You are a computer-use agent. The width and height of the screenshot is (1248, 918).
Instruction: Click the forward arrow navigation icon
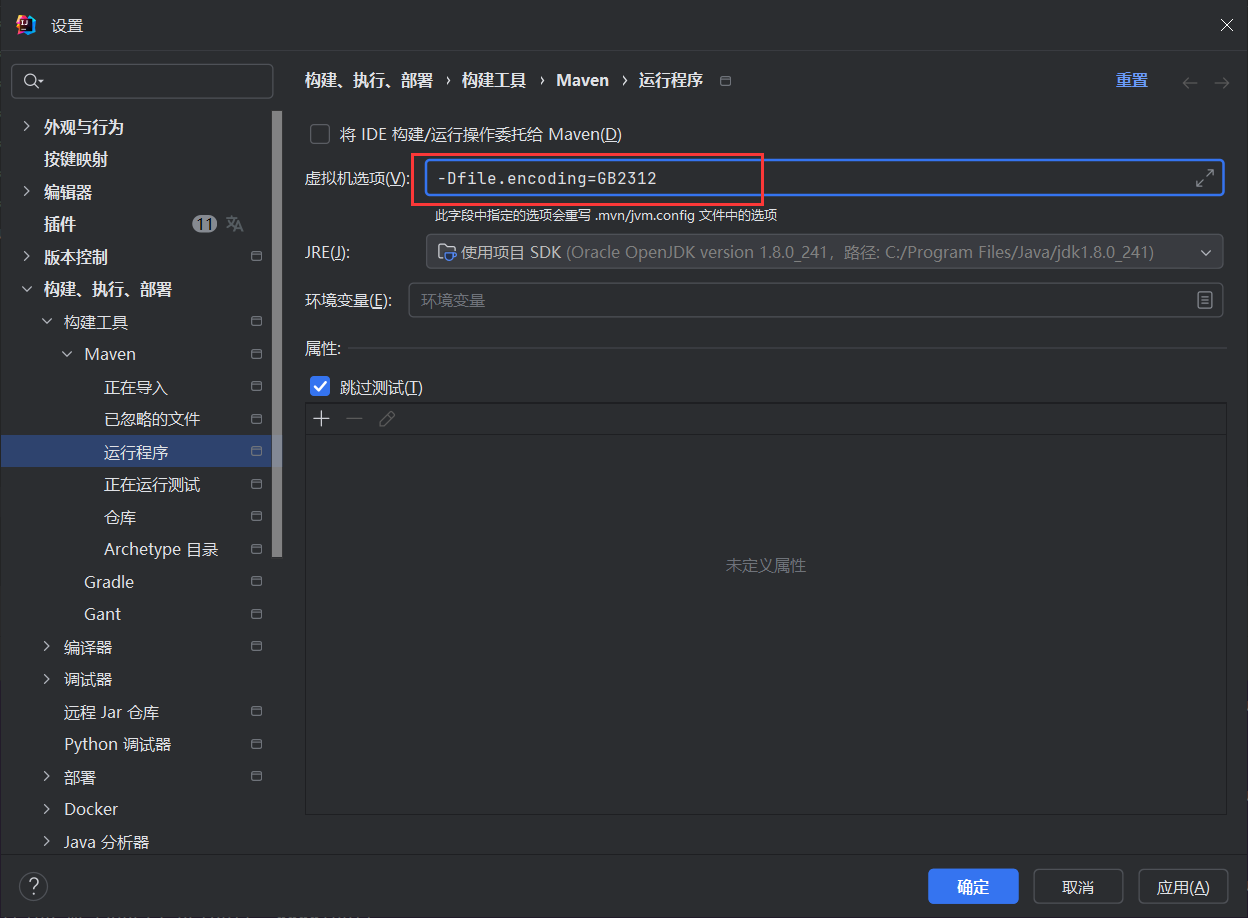(x=1222, y=82)
